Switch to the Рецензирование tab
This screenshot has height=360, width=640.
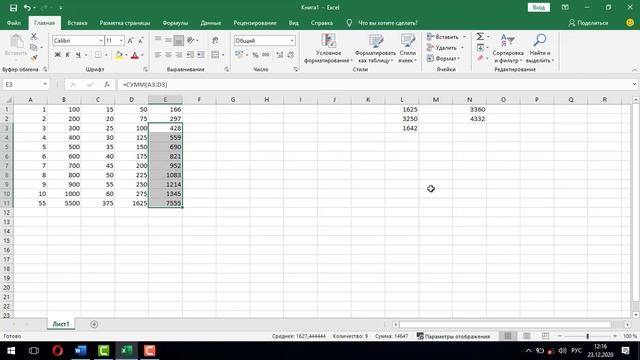coord(255,23)
